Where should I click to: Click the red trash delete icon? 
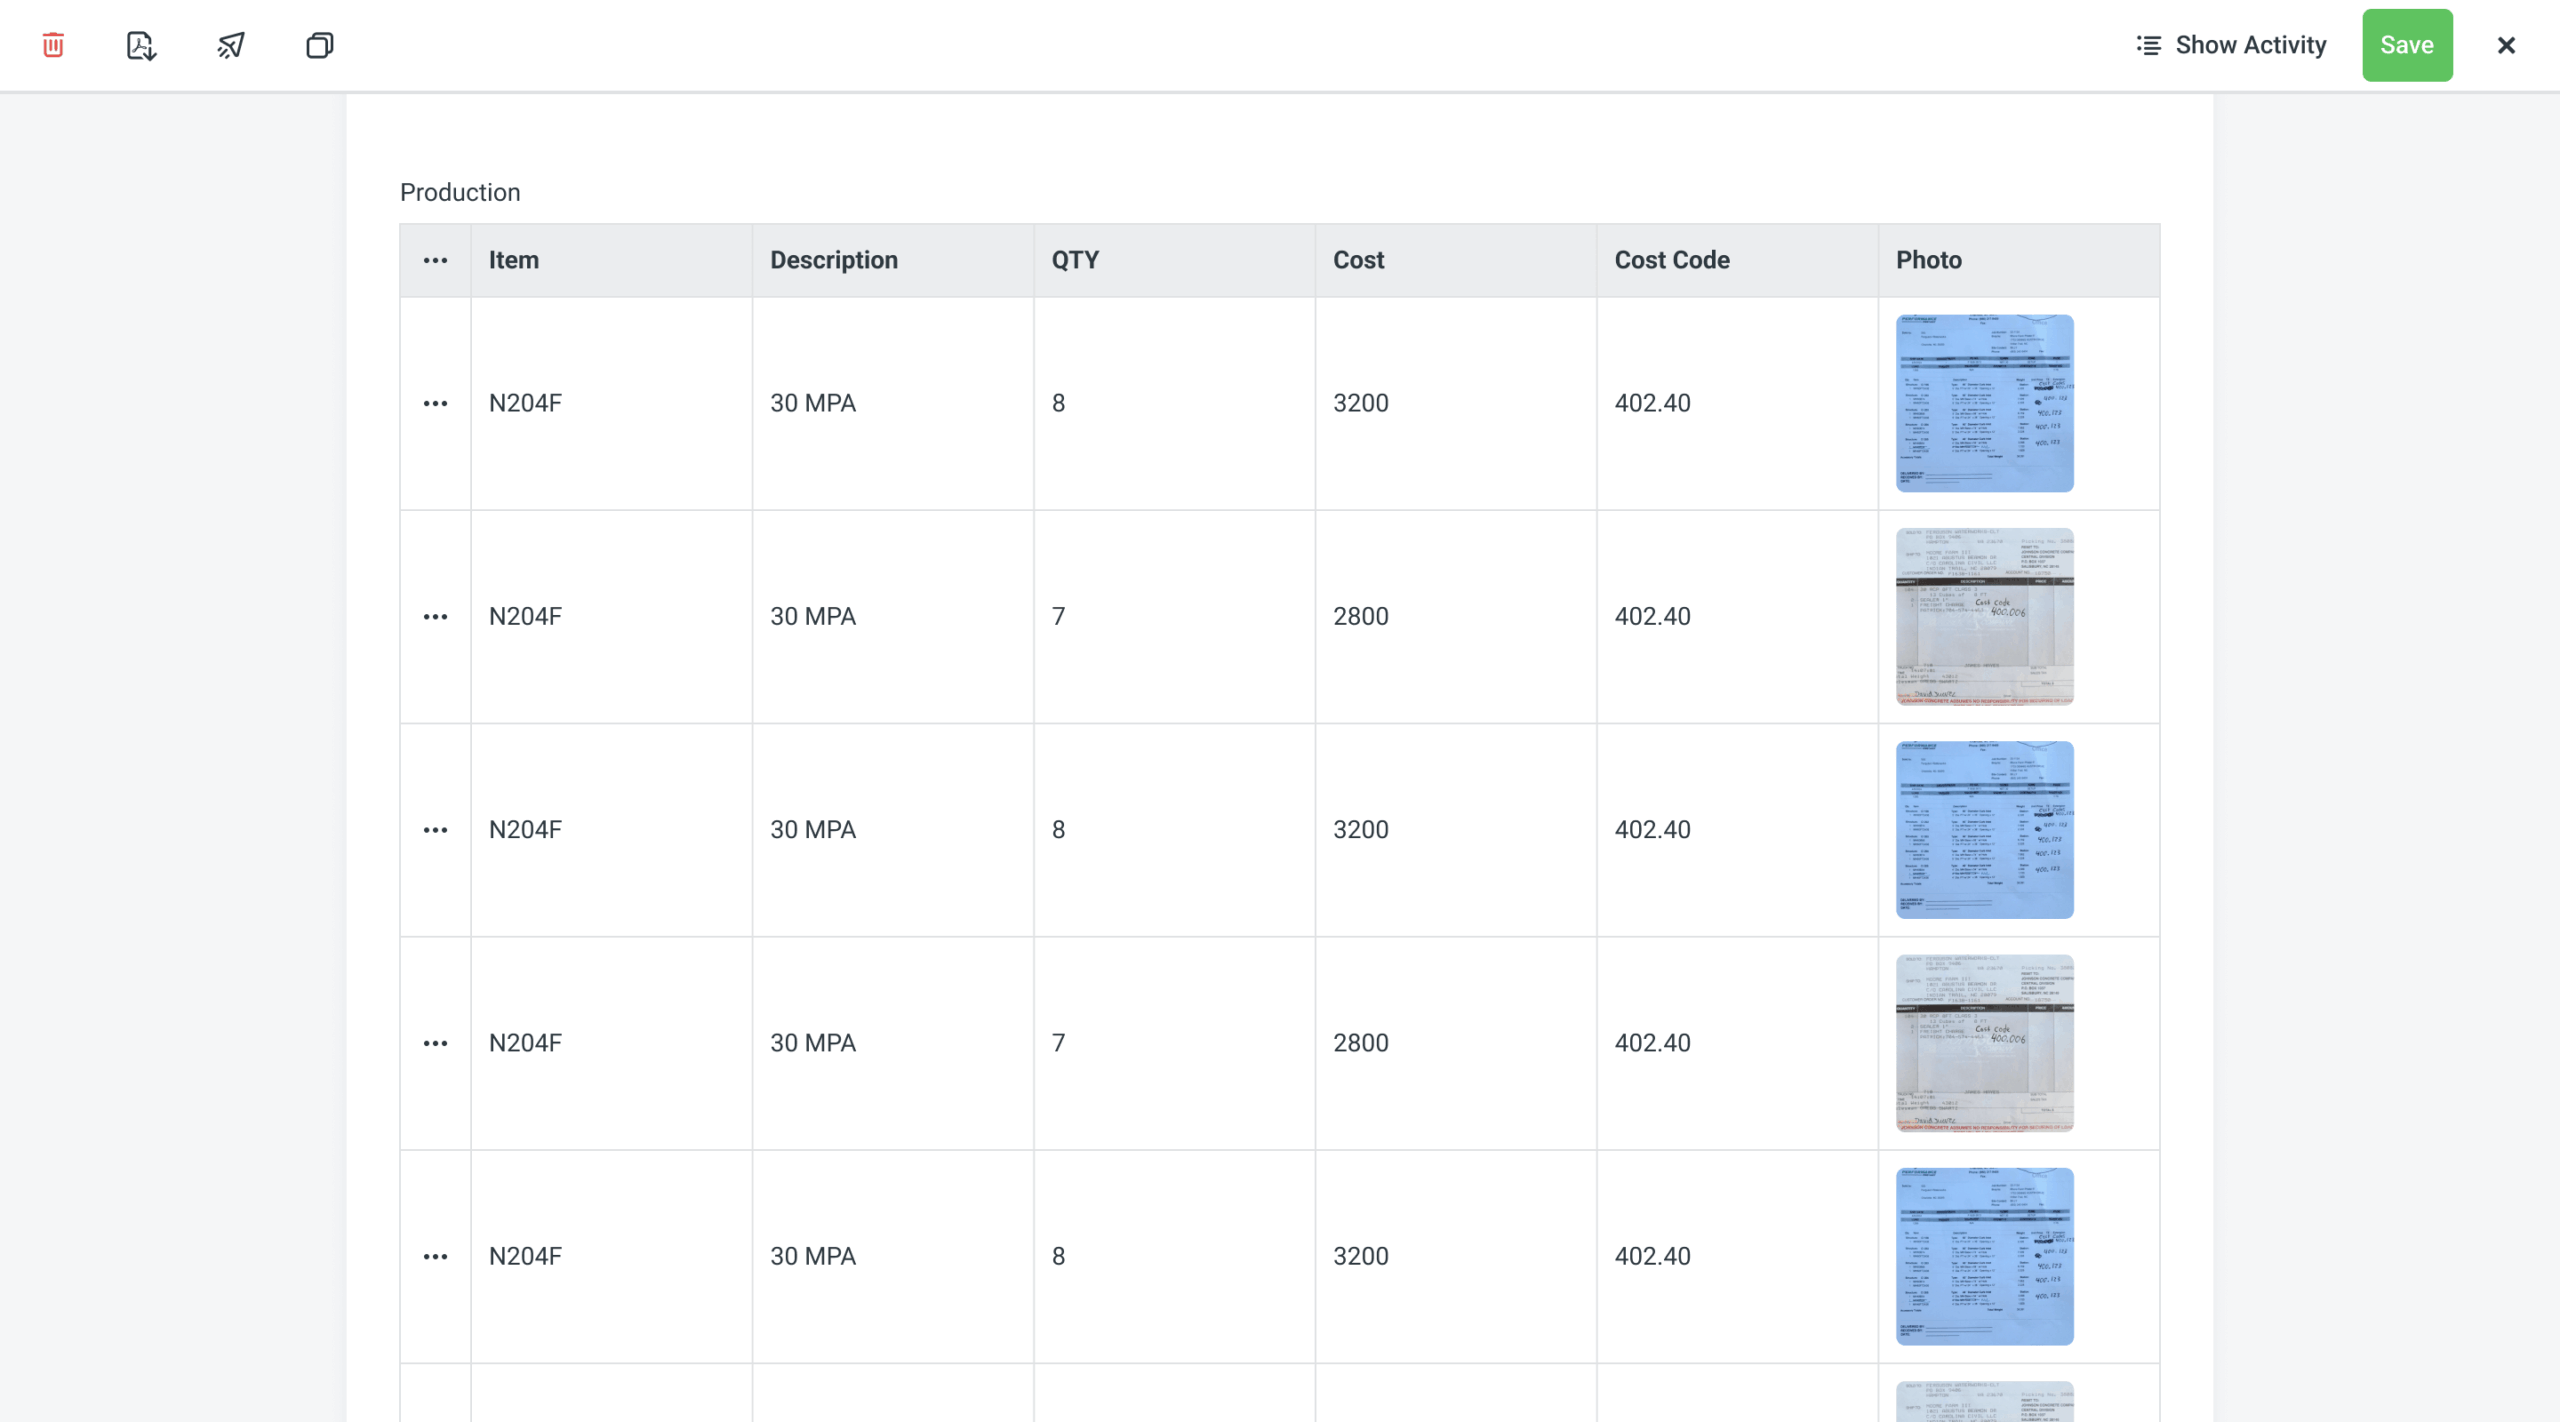point(53,45)
